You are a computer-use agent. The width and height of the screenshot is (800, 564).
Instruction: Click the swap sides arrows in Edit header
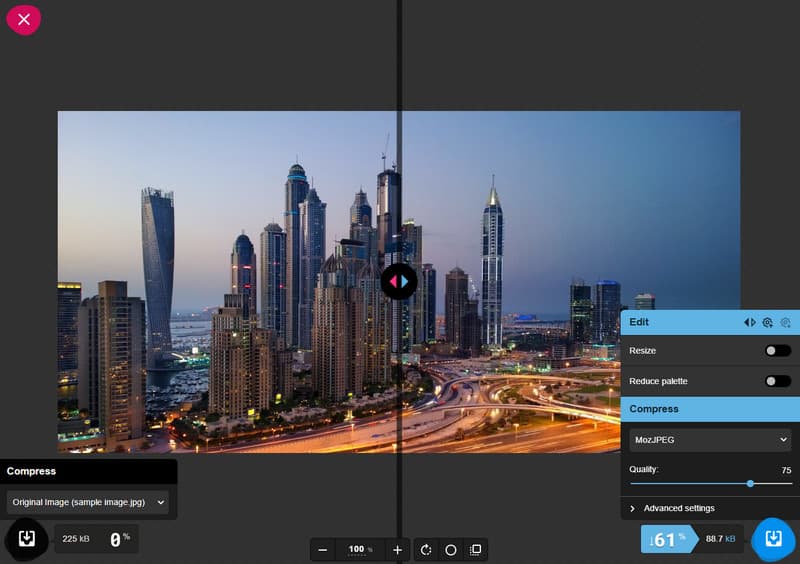[750, 322]
